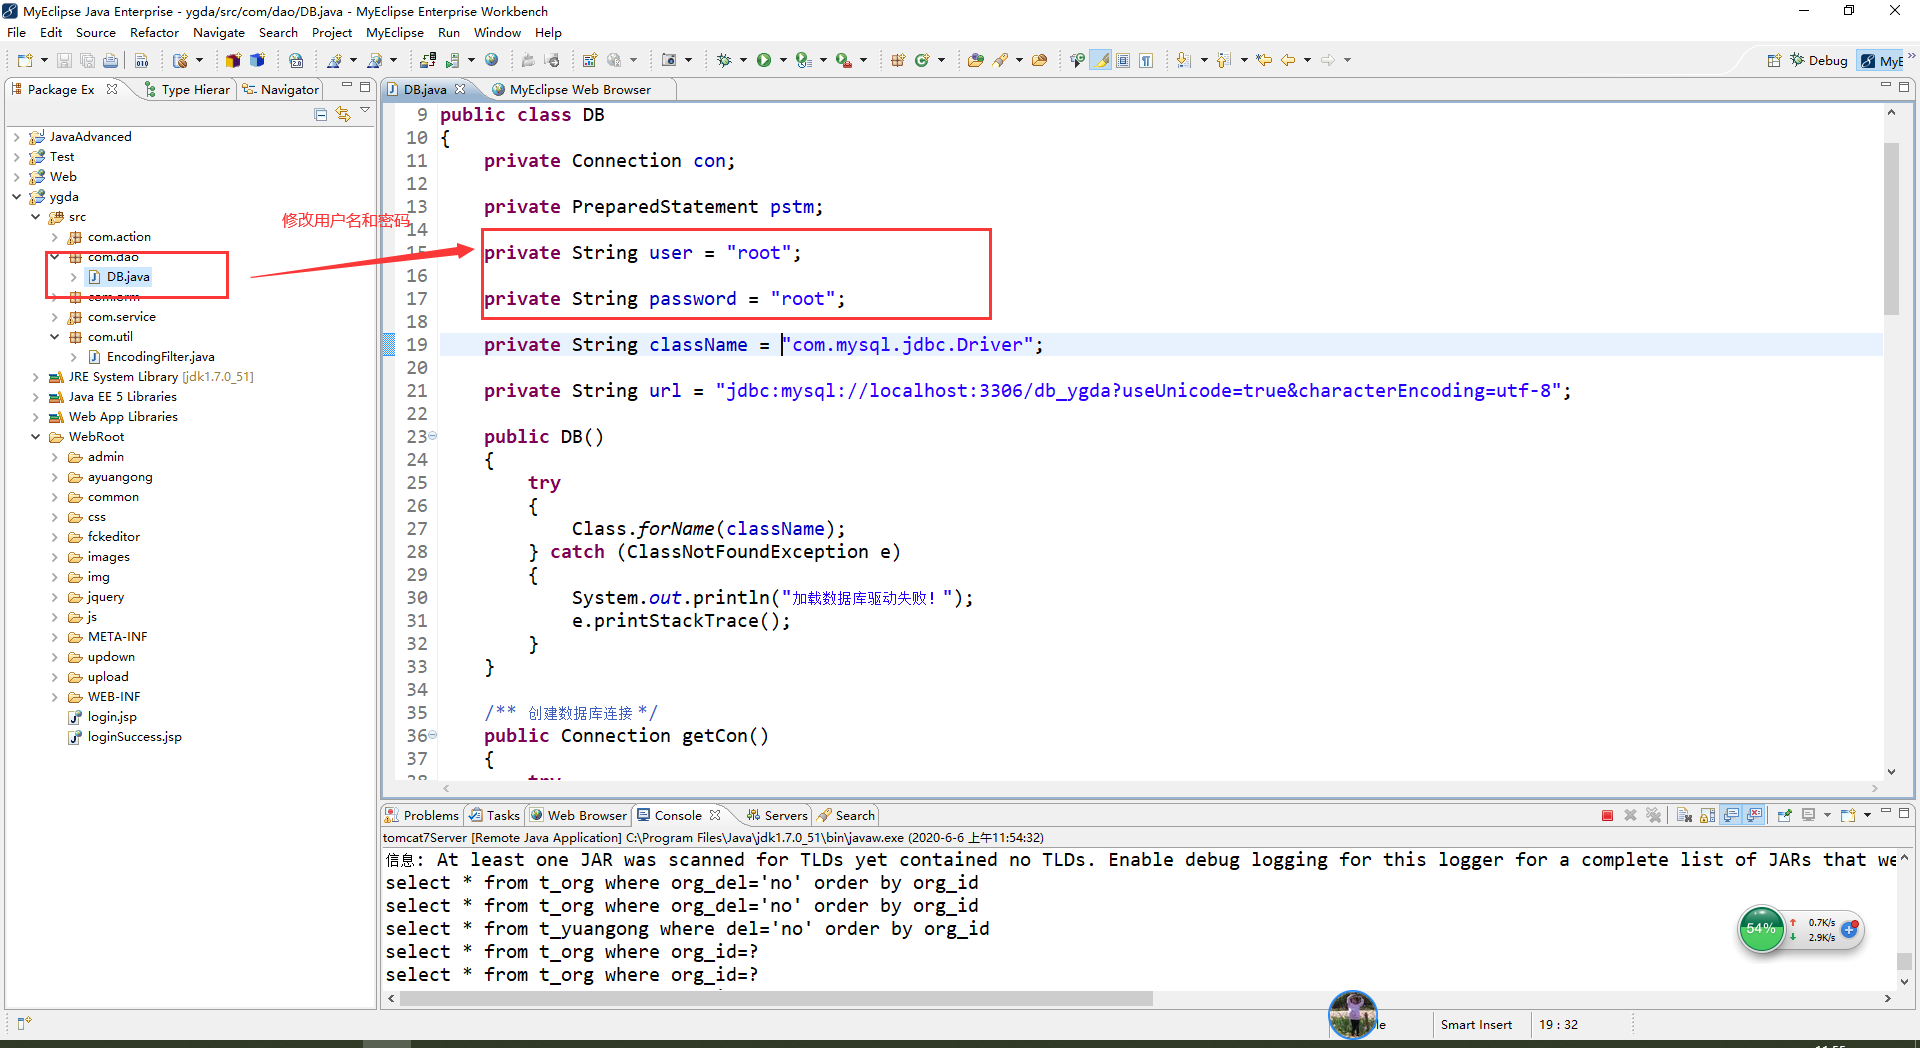Click the Search flashlight toolbar icon
Screen dimensions: 1920x1048
1000,60
